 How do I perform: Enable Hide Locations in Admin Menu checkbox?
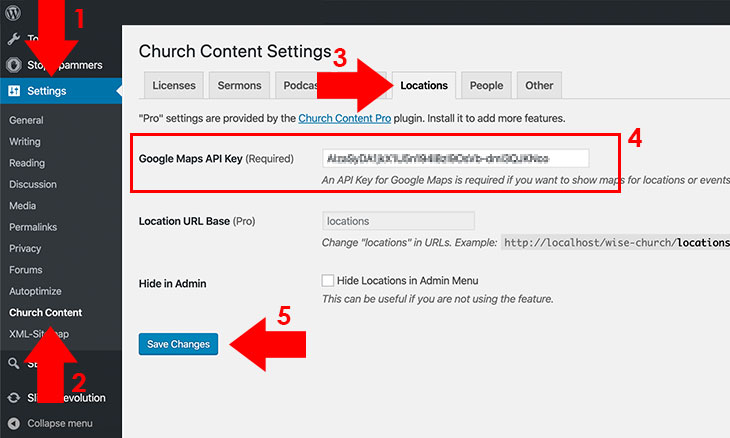click(328, 280)
